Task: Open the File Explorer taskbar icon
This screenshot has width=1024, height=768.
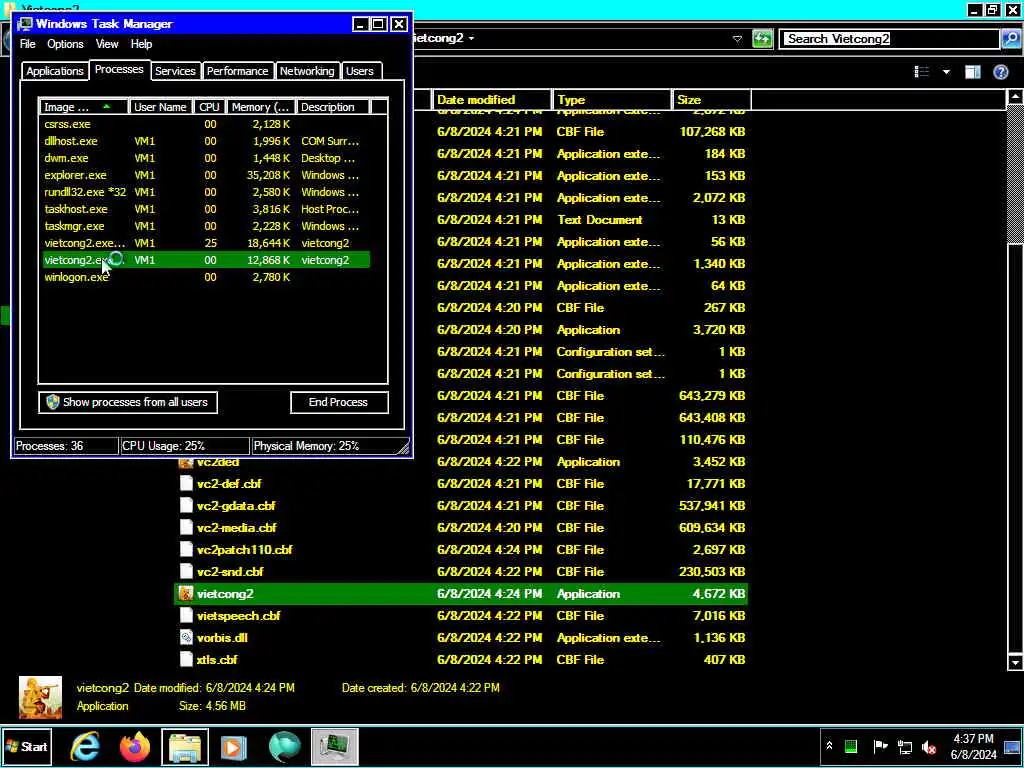Action: coord(185,747)
